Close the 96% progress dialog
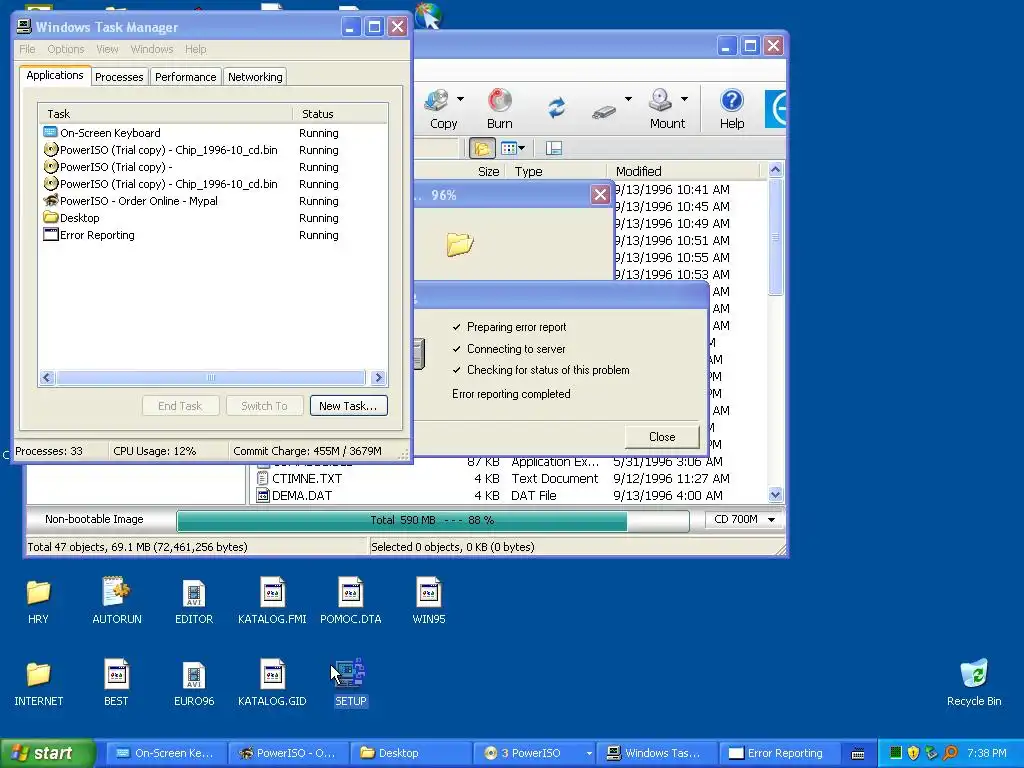The width and height of the screenshot is (1024, 768). (x=600, y=195)
